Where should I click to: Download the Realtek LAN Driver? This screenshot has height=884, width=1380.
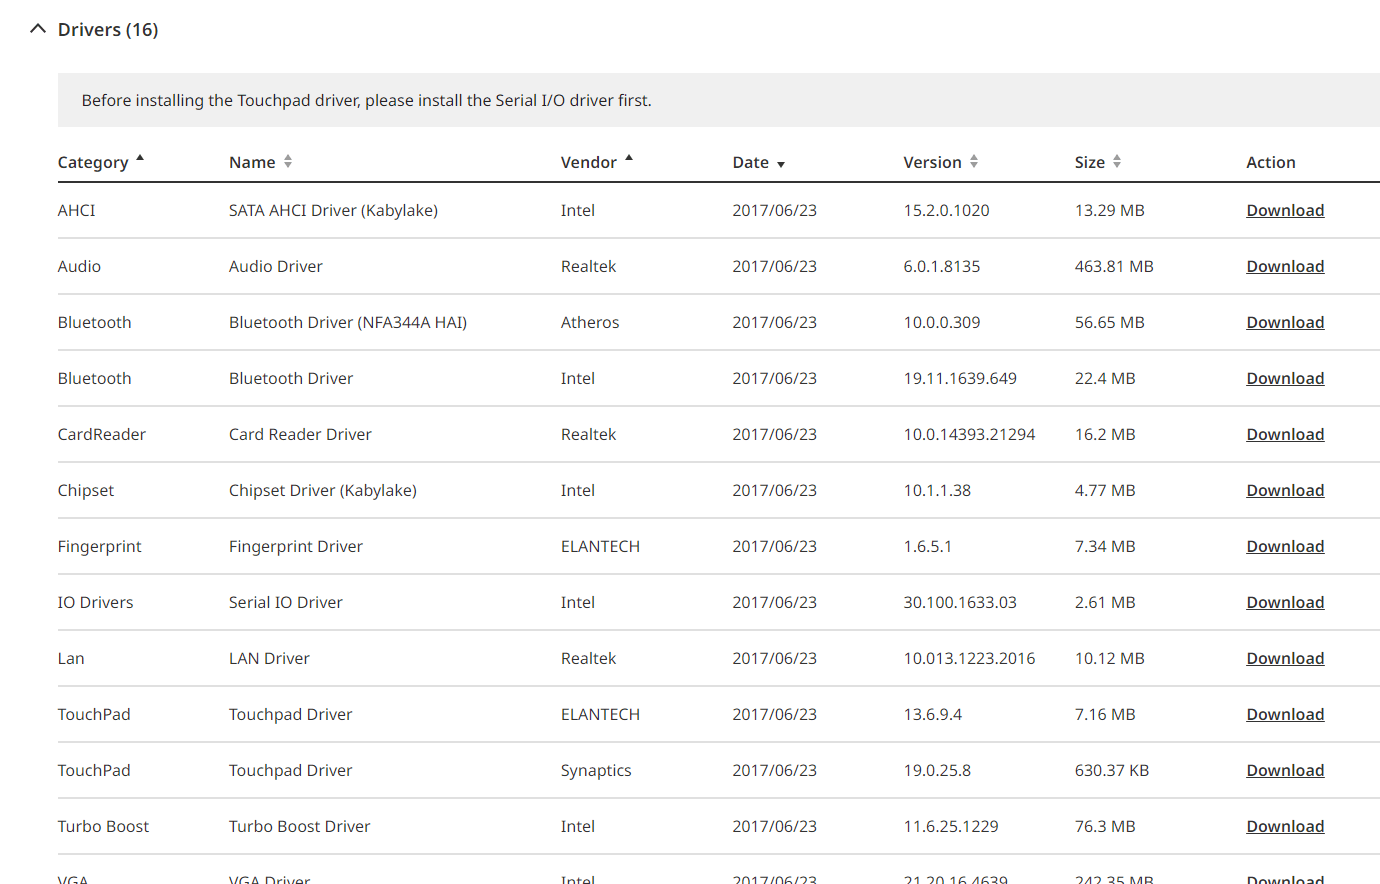[1285, 658]
